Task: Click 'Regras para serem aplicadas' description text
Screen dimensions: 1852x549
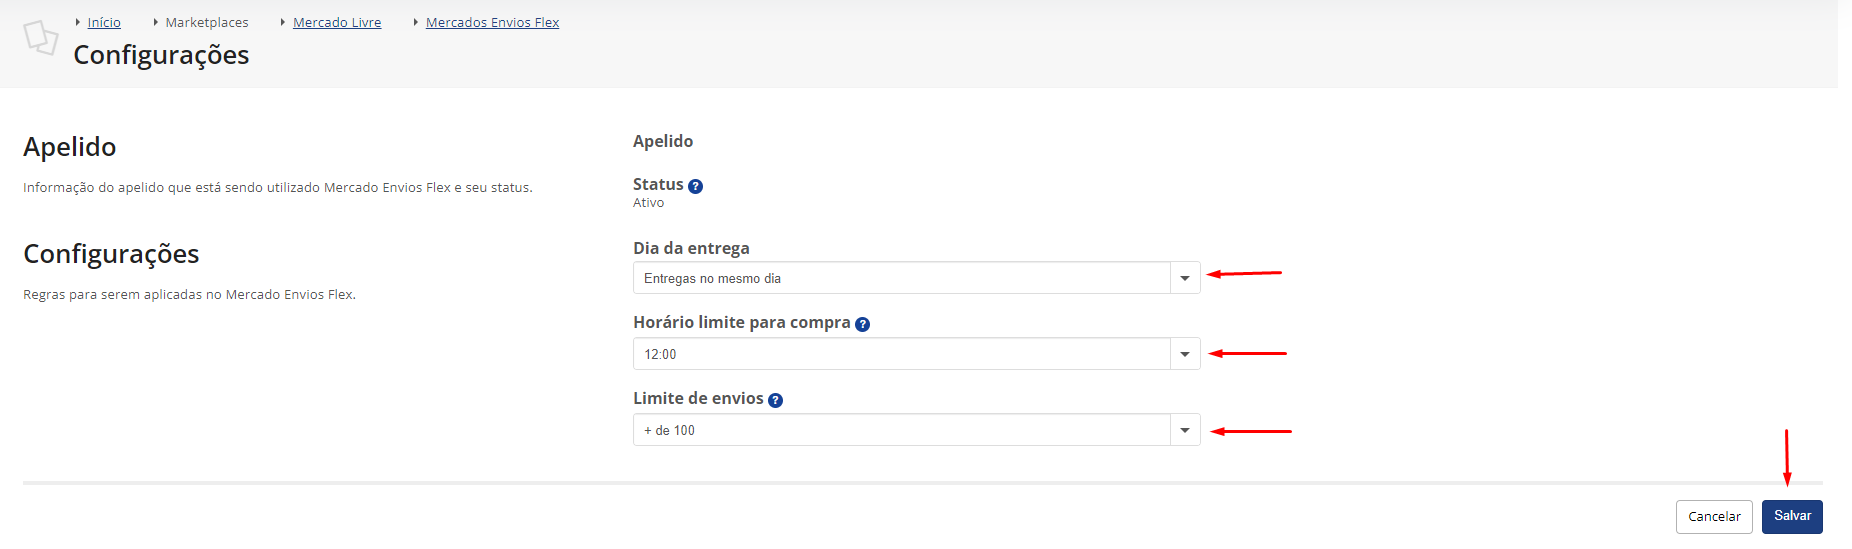Action: click(x=190, y=294)
